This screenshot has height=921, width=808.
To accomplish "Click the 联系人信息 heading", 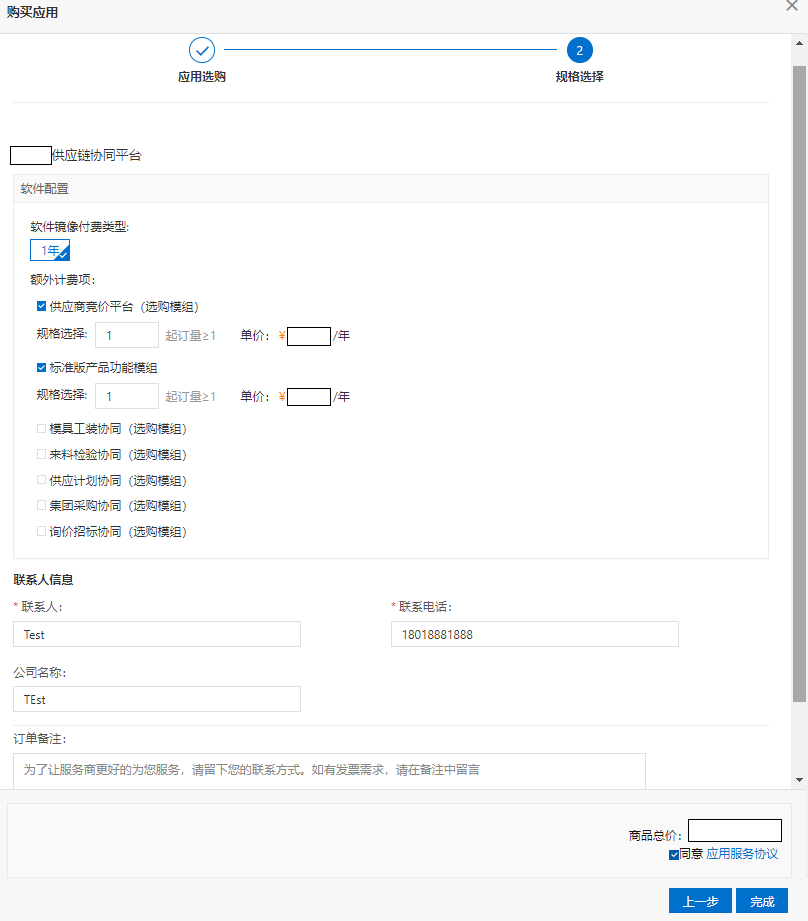I will tap(43, 580).
